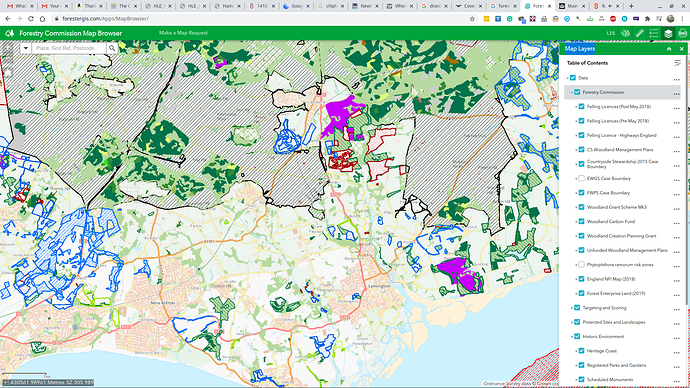Open options for EWGS Case Boundary
This screenshot has height=388, width=690.
click(676, 180)
